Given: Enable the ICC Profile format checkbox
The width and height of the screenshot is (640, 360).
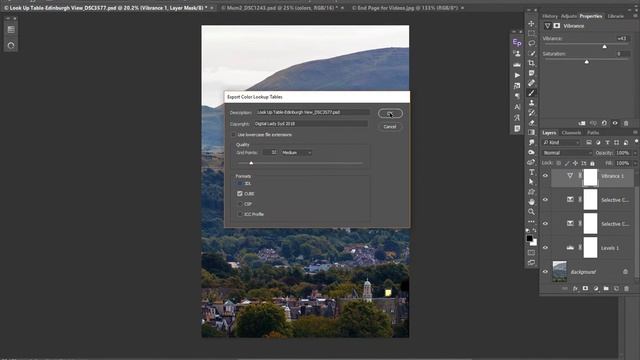Looking at the screenshot, I should (240, 214).
